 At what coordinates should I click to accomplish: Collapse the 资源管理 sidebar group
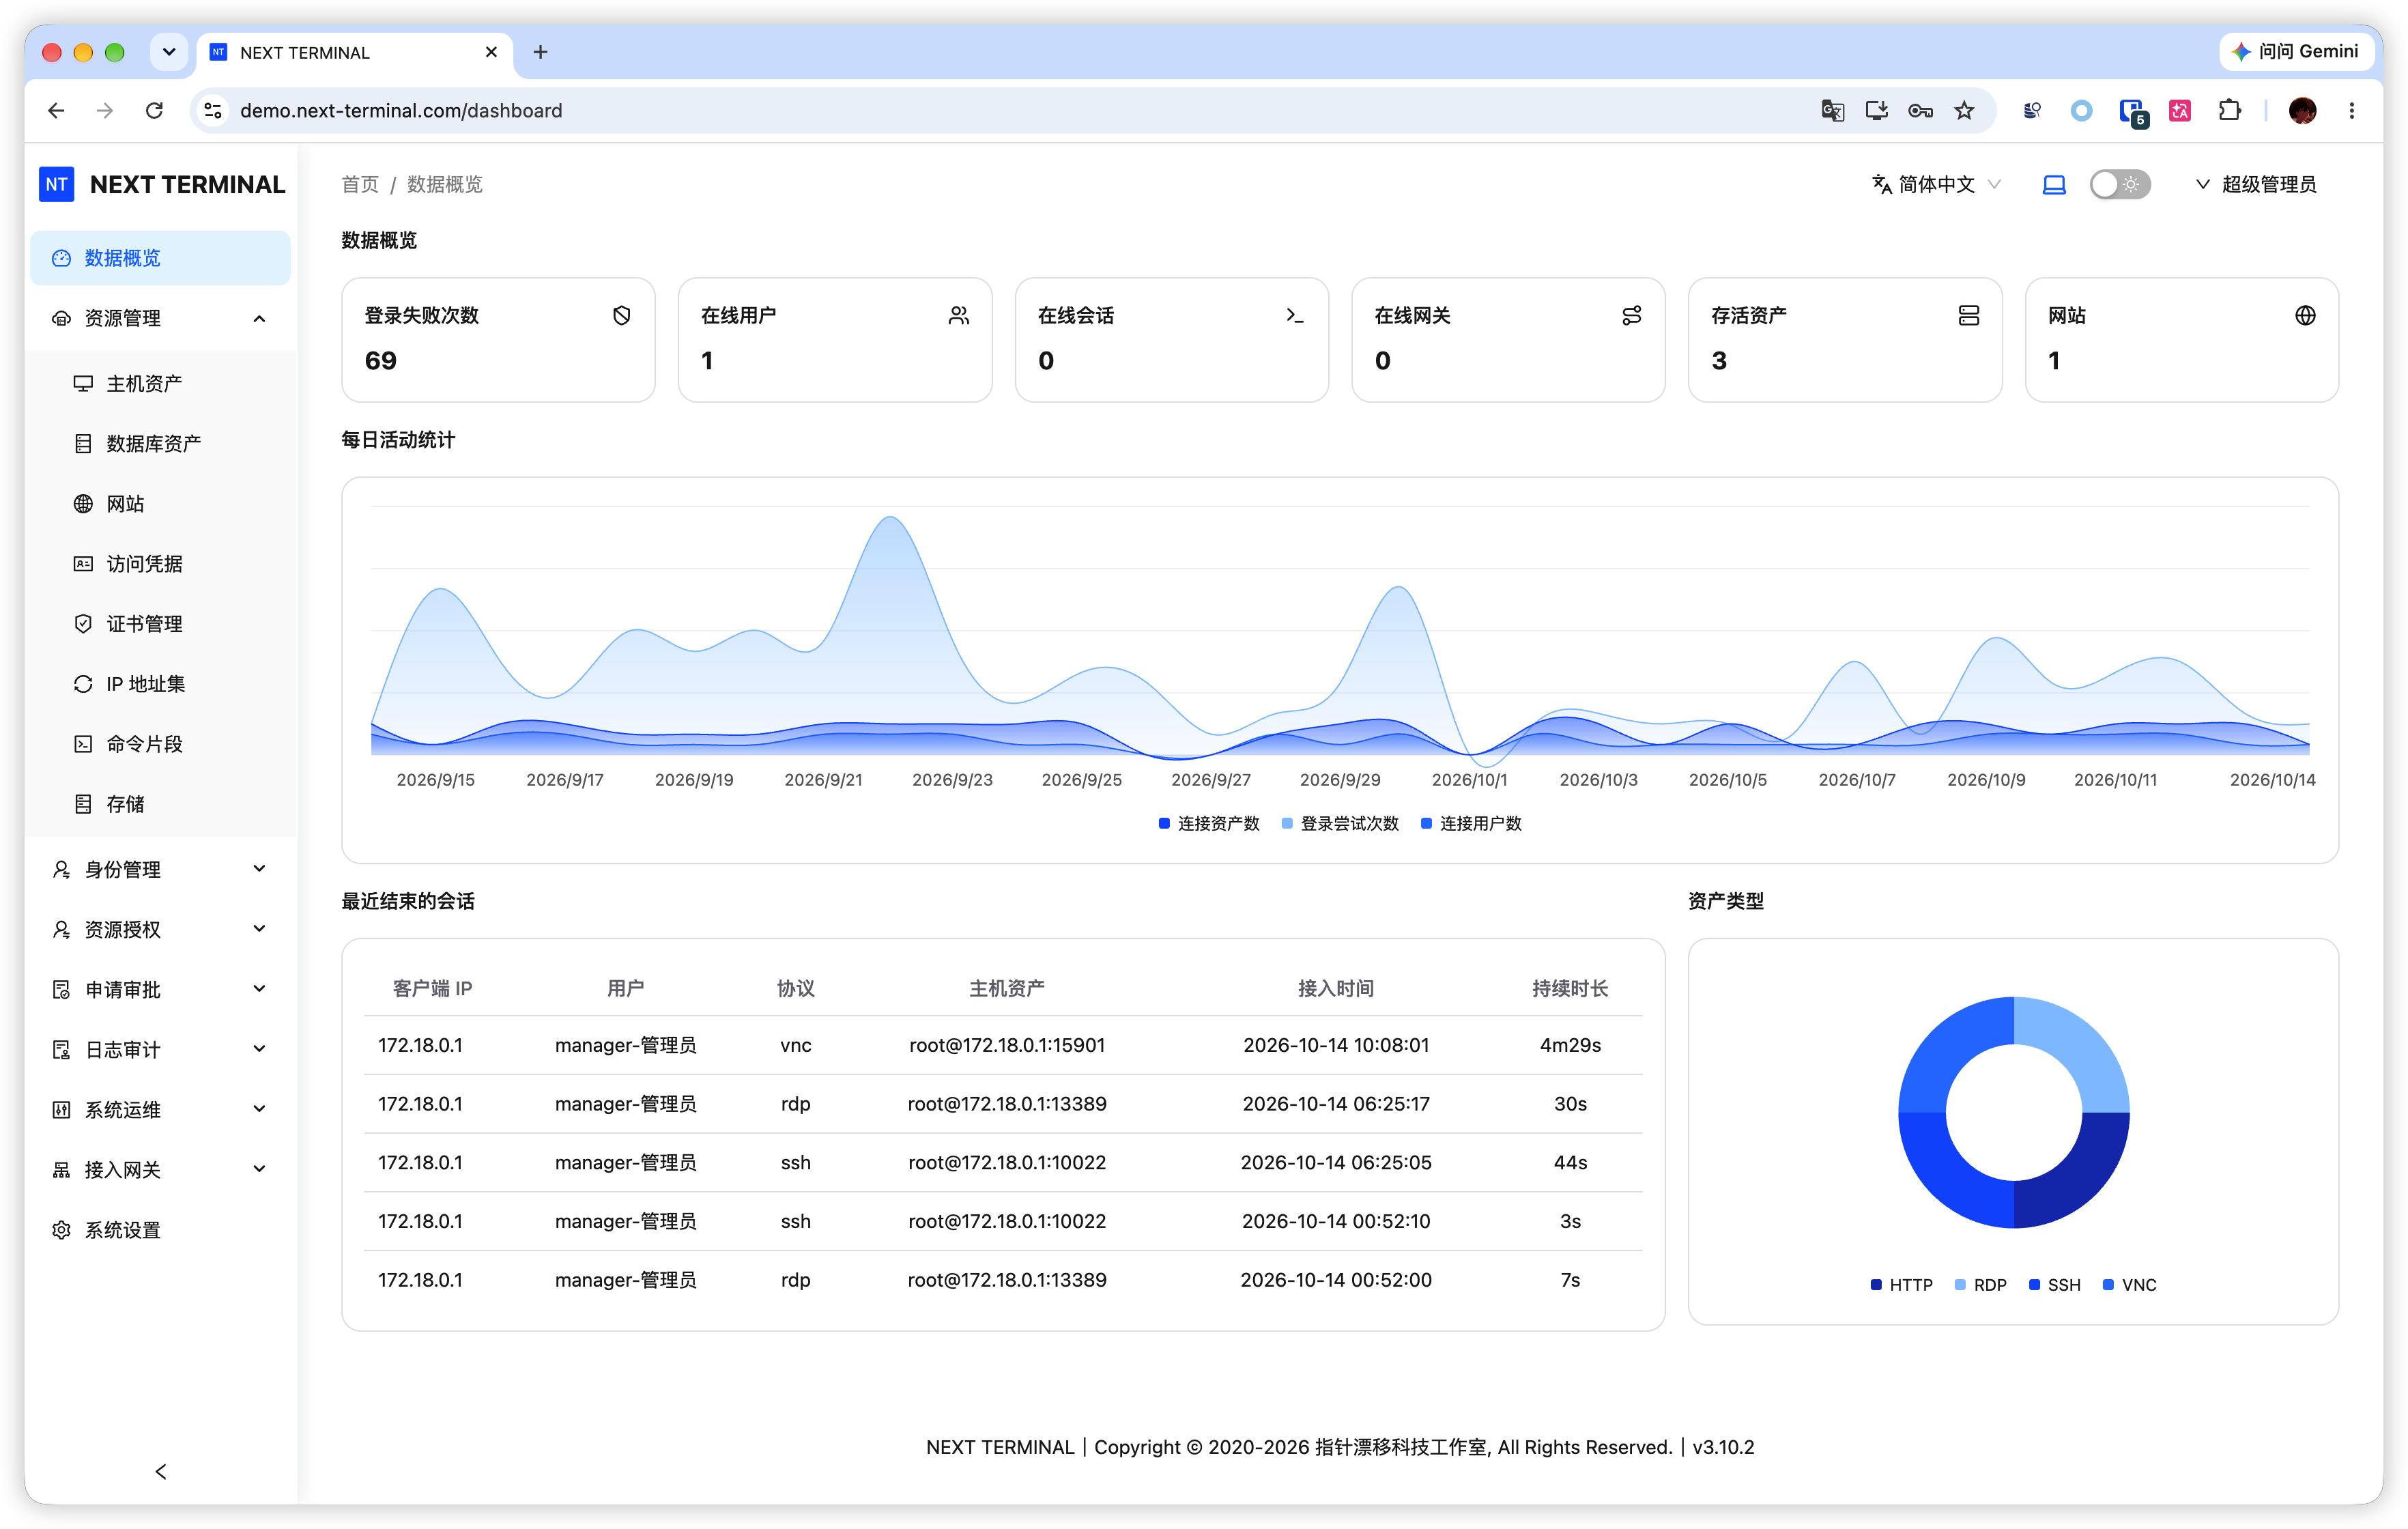(x=160, y=318)
